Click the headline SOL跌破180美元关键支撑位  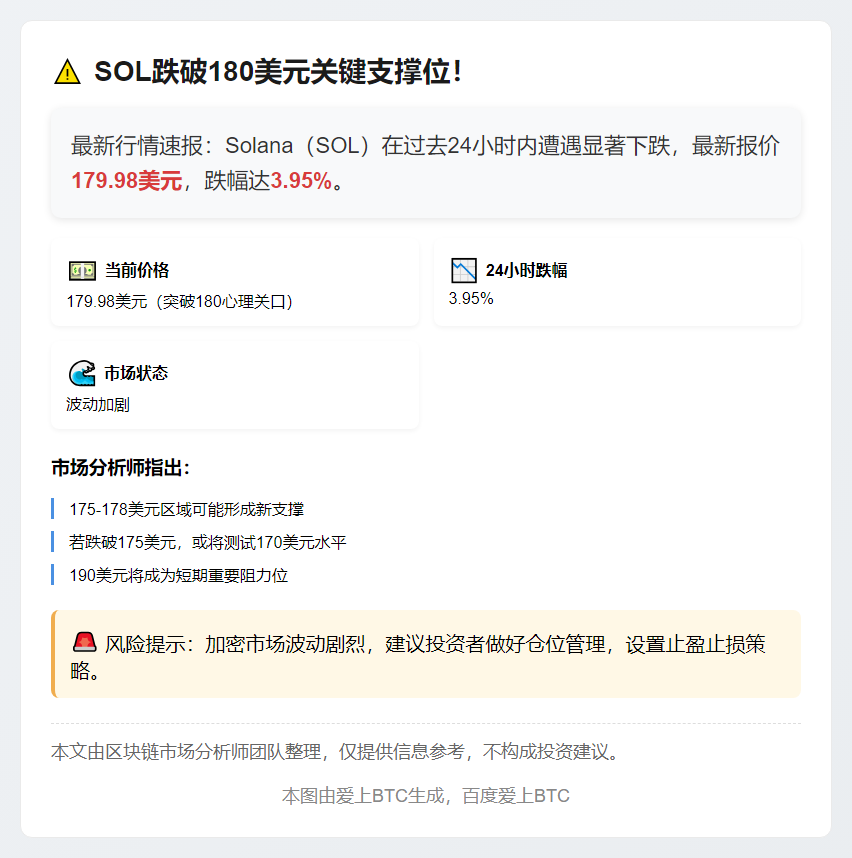point(278,72)
